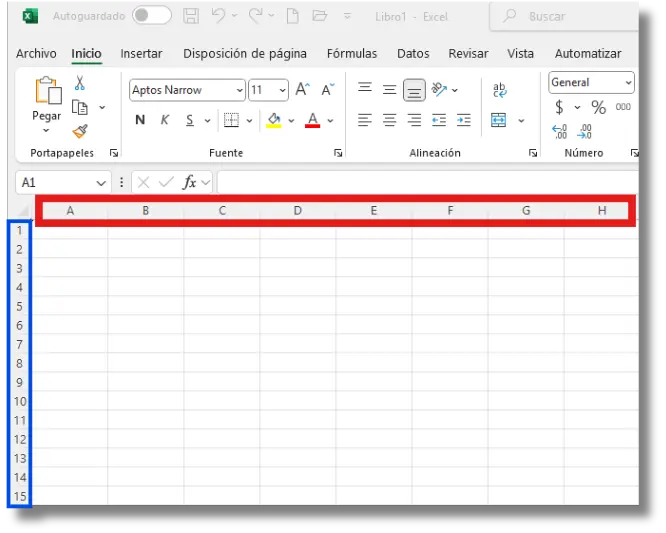
Task: Expand the fill color picker arrow
Action: pyautogui.click(x=291, y=121)
